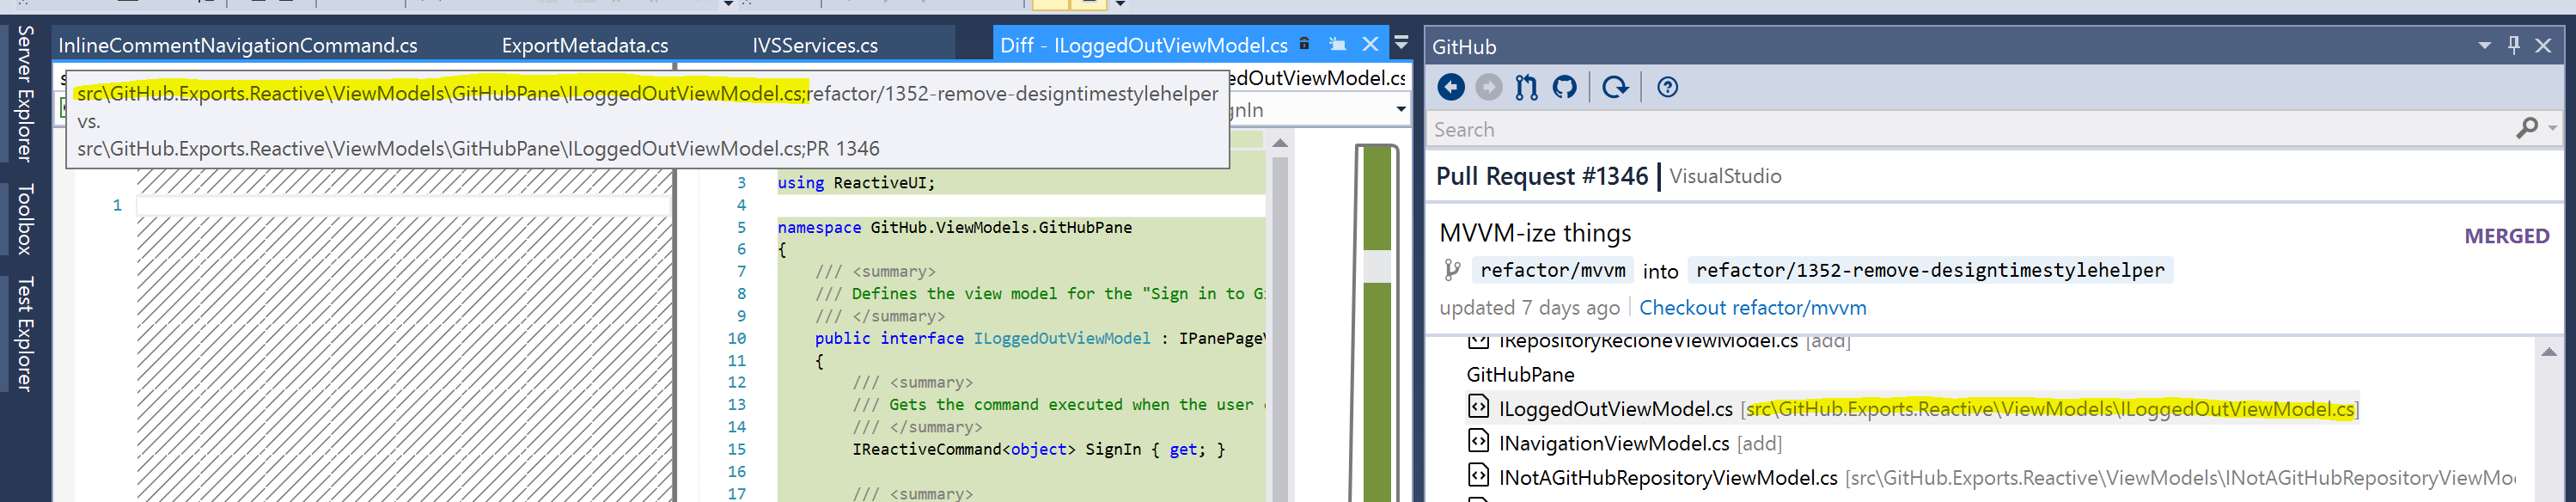Screen dimensions: 2576x502
Task: Click Pull Request #1346 heading
Action: [1541, 176]
